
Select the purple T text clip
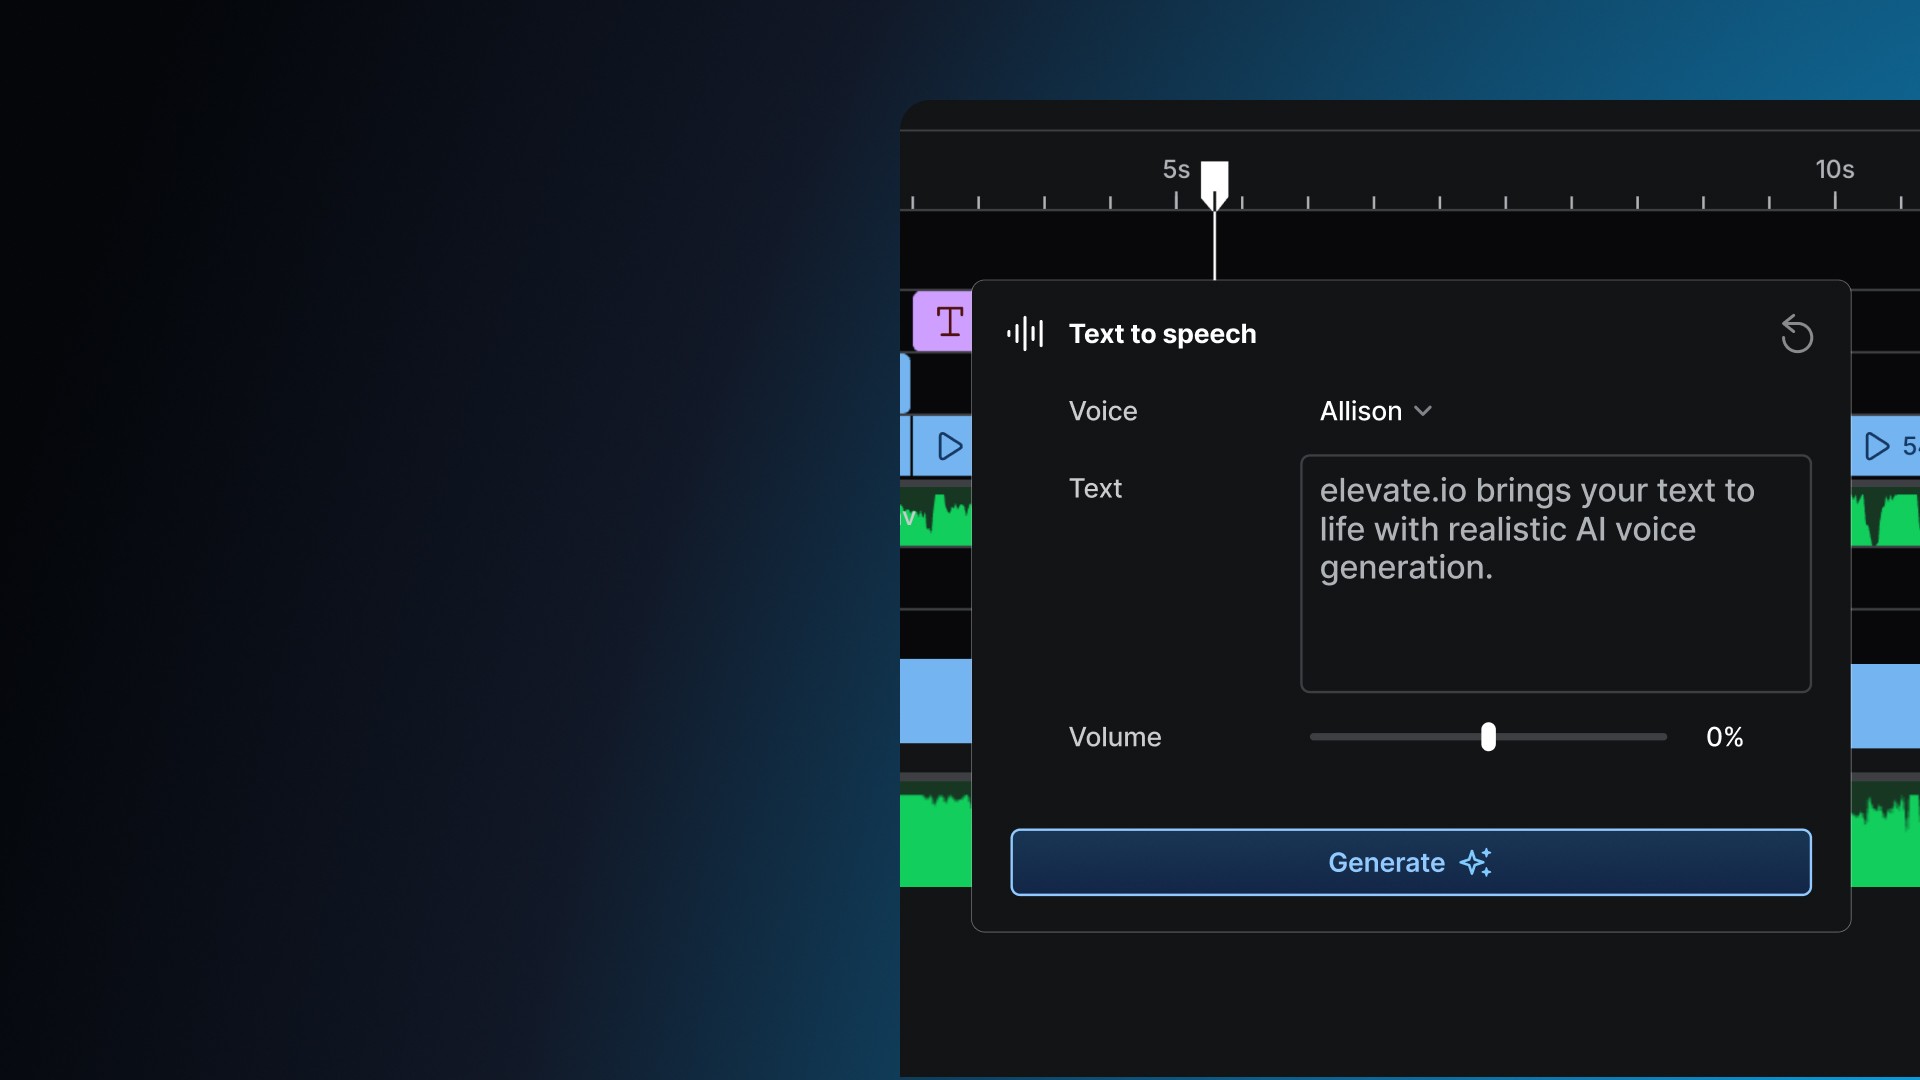coord(943,322)
